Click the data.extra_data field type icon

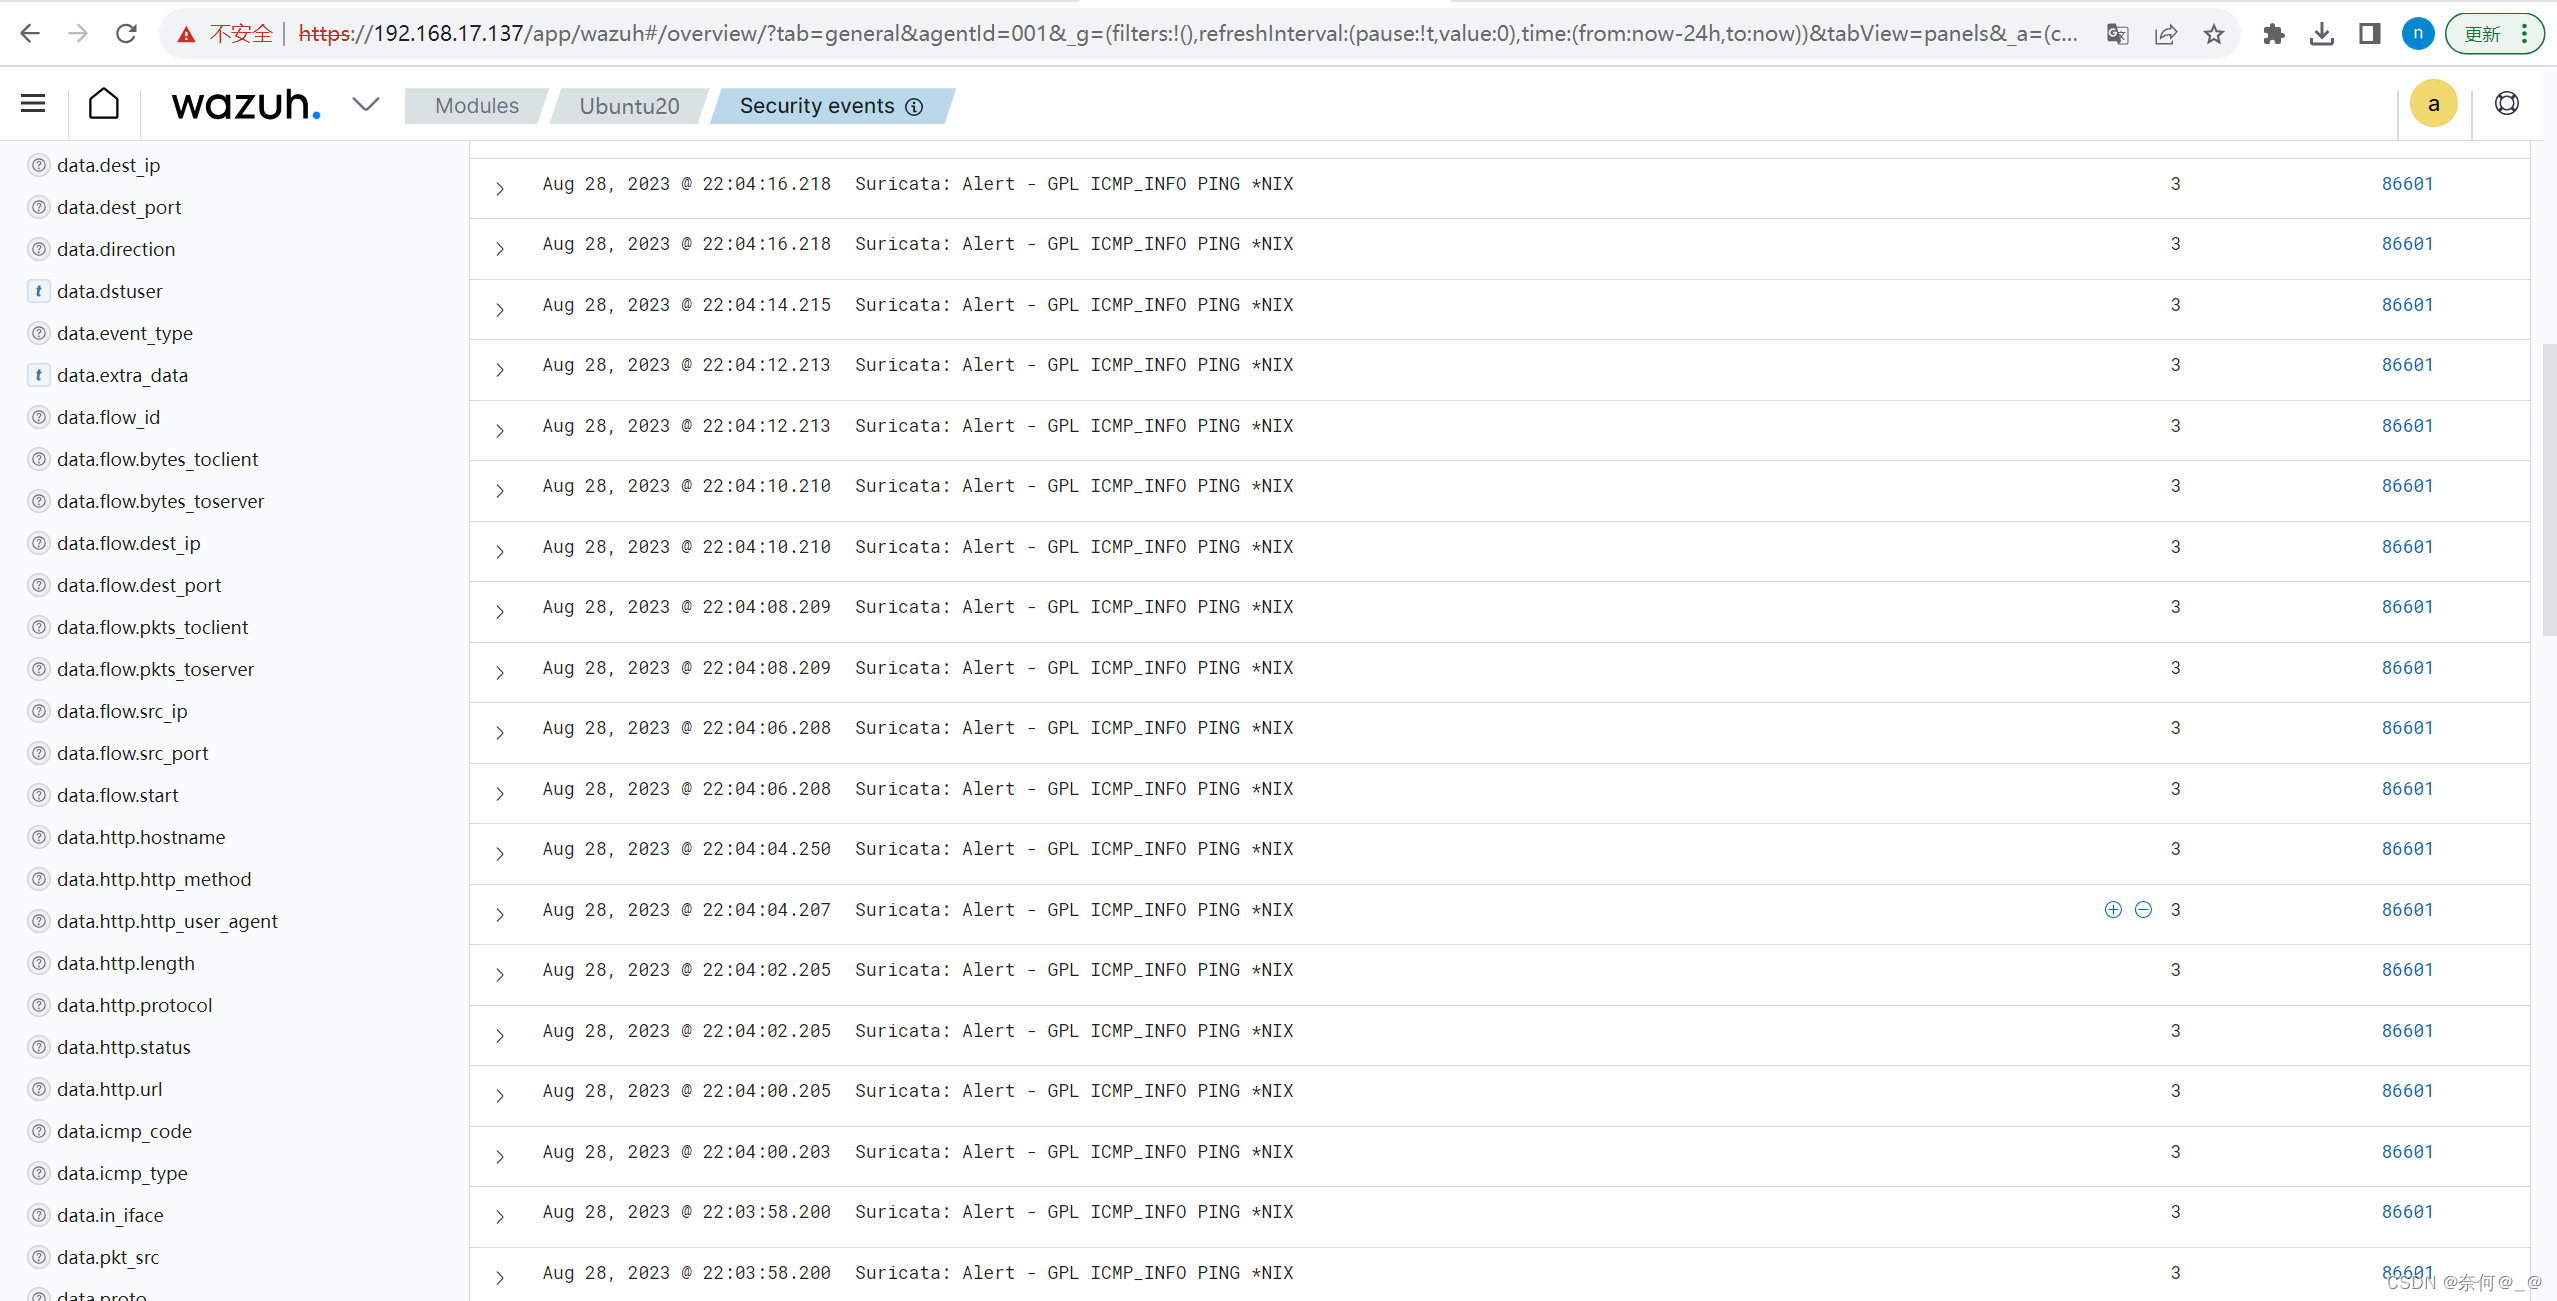point(38,375)
